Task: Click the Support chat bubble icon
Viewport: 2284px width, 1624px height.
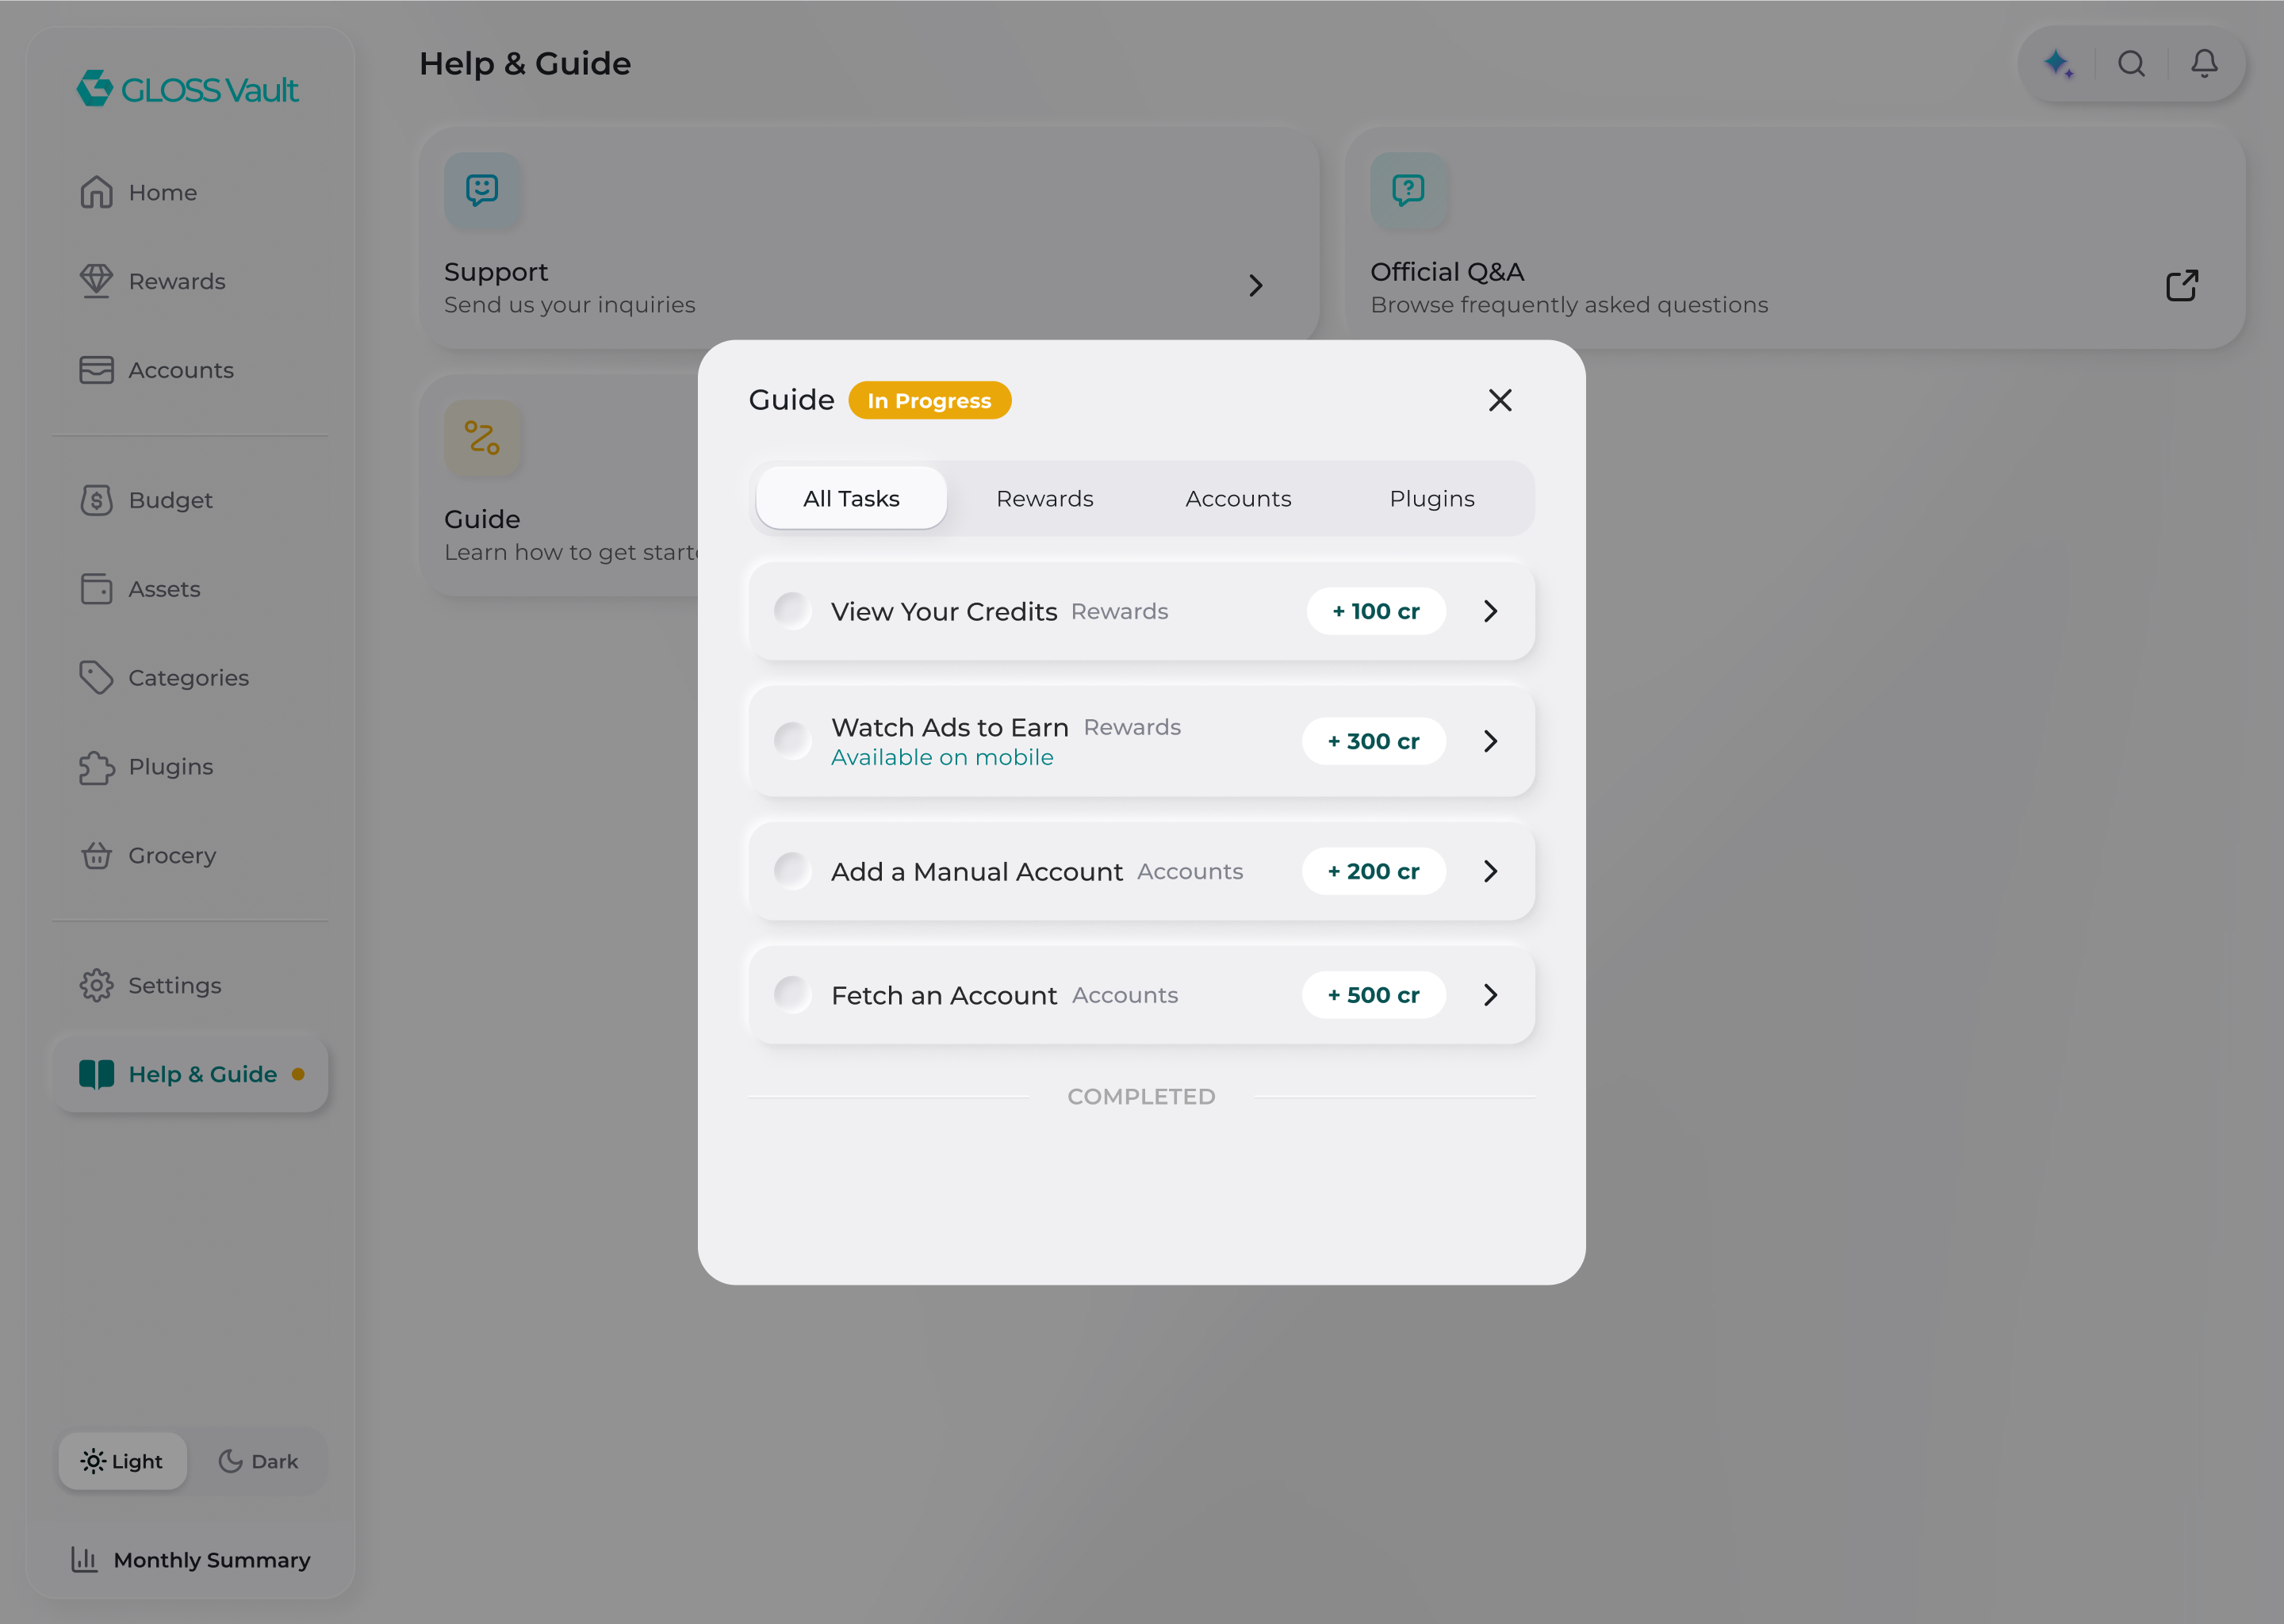Action: click(482, 189)
